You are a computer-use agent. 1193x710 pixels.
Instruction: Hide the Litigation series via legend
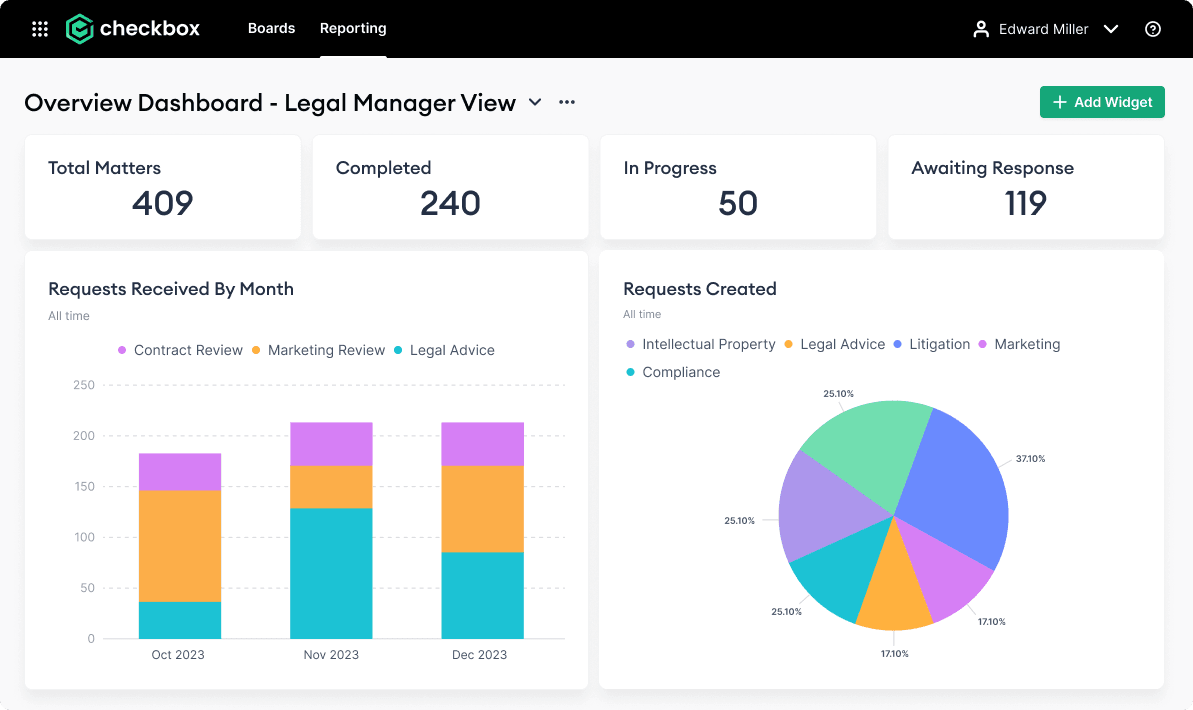coord(932,344)
